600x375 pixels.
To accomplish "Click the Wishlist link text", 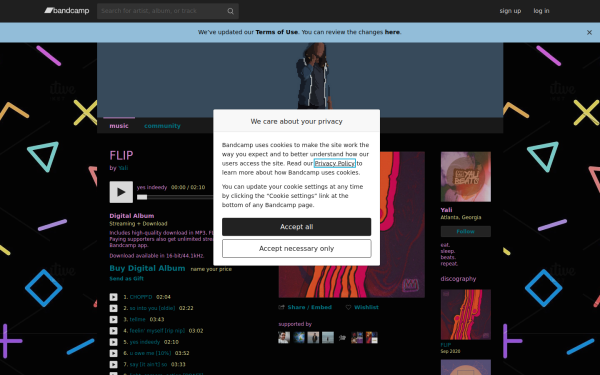I will [366, 307].
